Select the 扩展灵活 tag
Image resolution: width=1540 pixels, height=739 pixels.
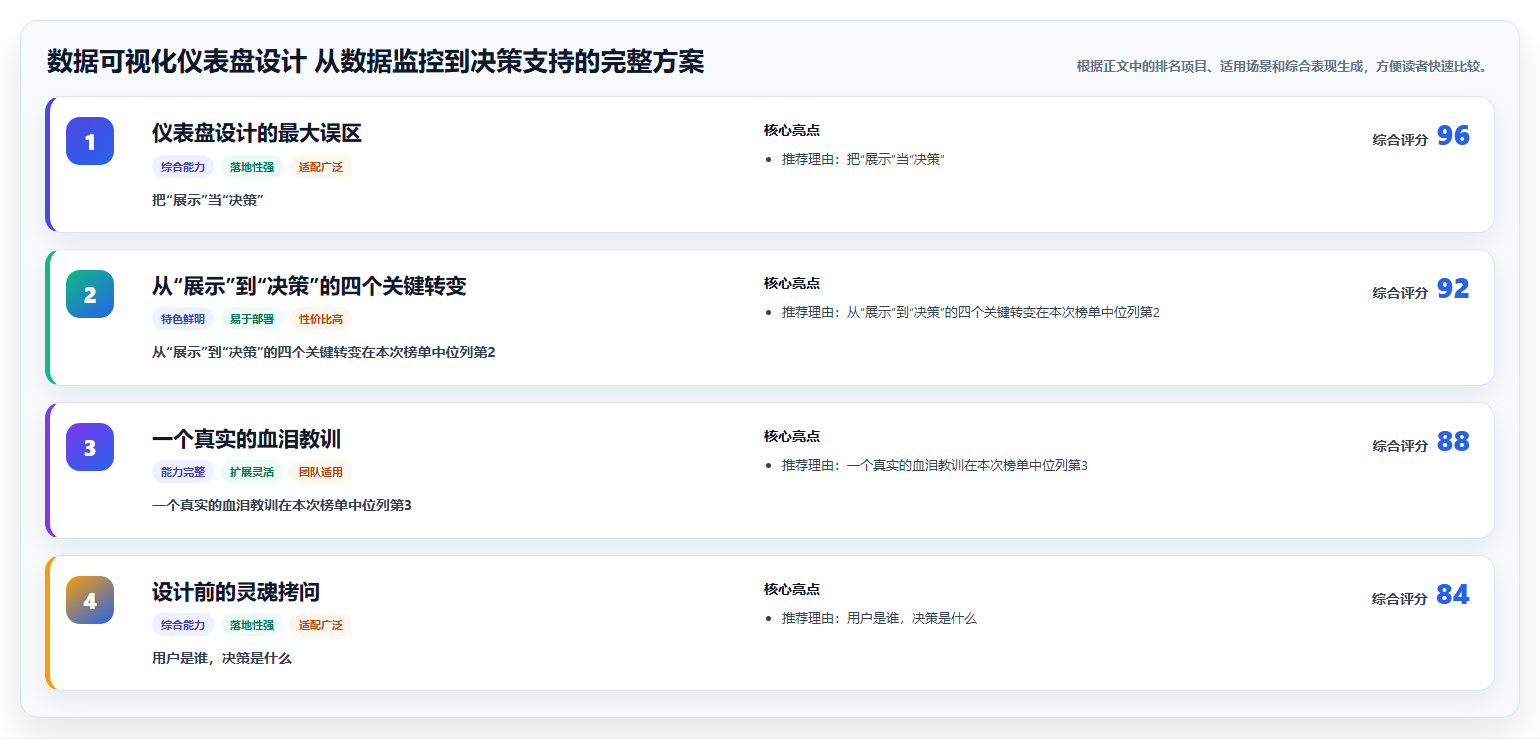(x=252, y=473)
